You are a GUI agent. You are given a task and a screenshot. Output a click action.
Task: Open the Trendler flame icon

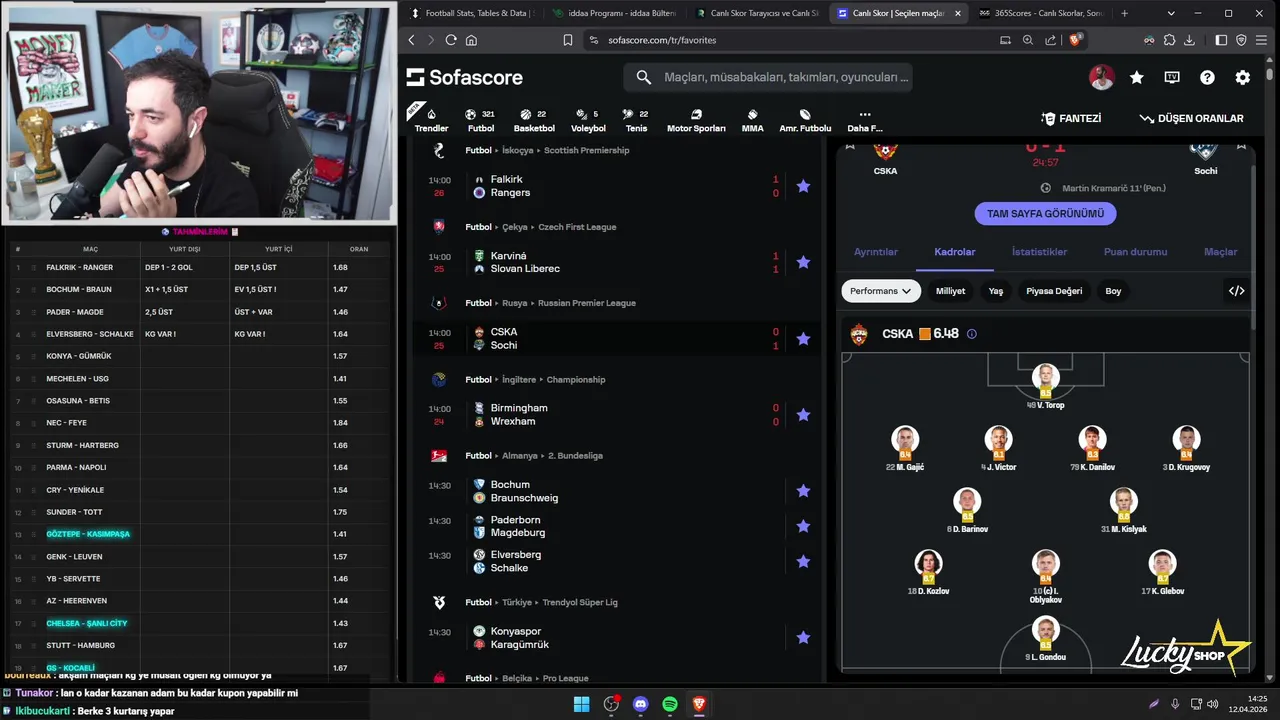pos(431,120)
